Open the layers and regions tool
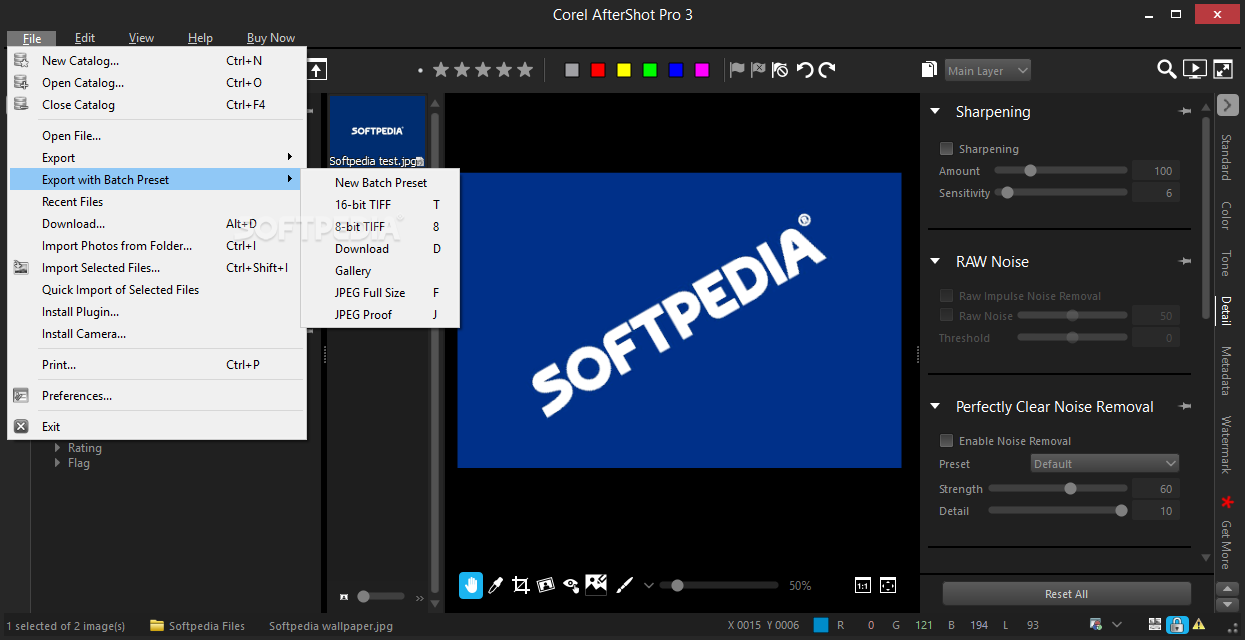Screen dimensions: 1245x640 [597, 584]
